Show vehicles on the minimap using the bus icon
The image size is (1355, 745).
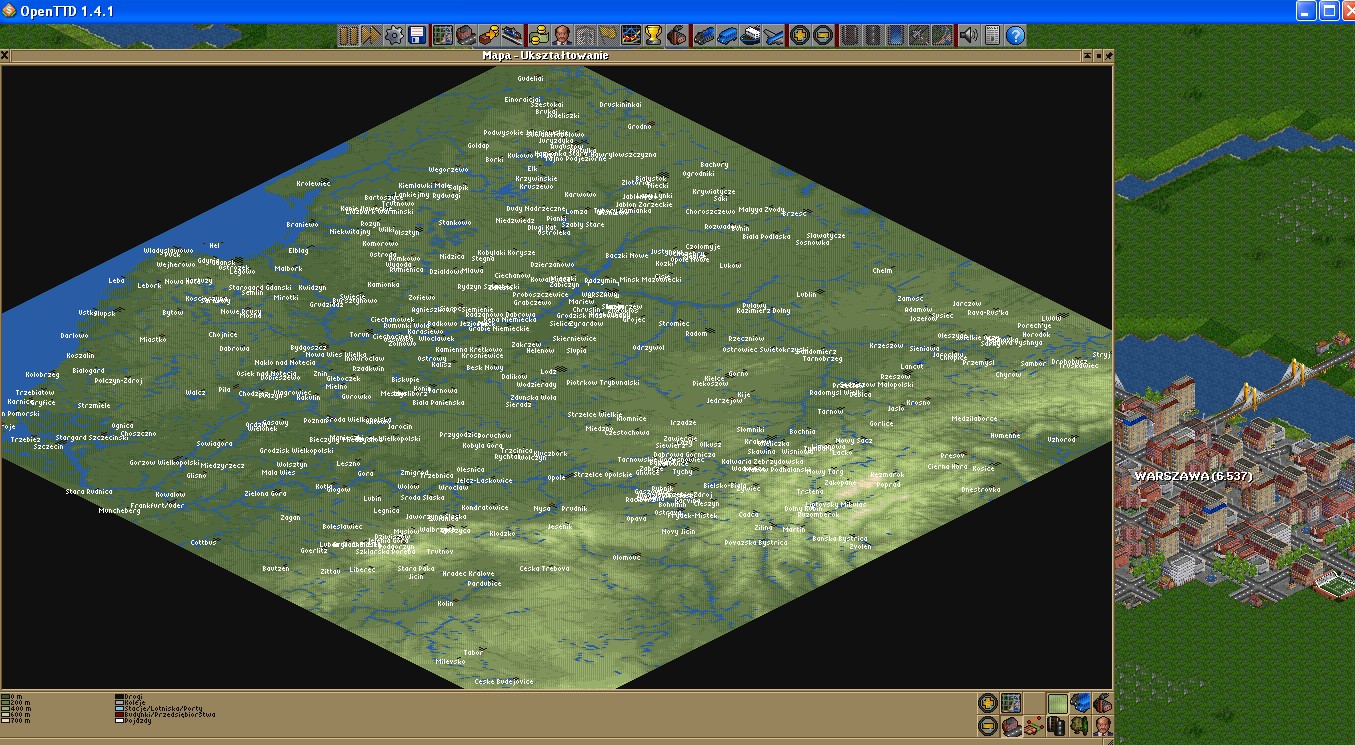point(1079,703)
